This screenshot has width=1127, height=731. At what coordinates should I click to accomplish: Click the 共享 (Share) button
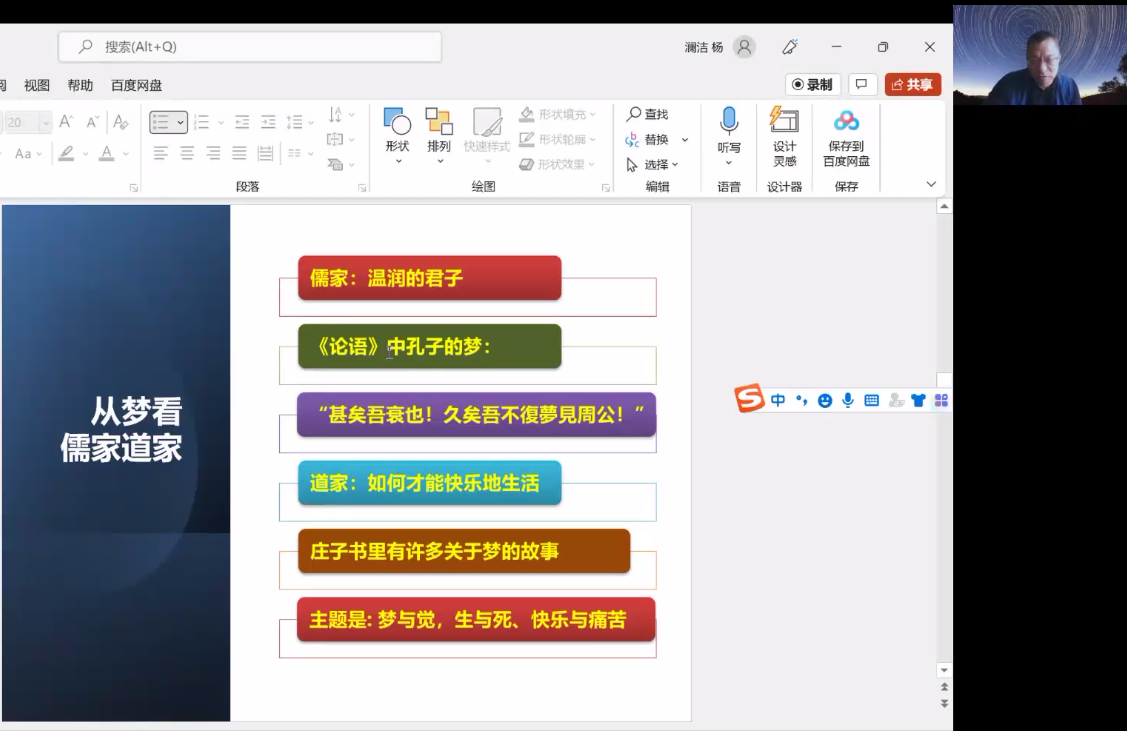pyautogui.click(x=912, y=85)
